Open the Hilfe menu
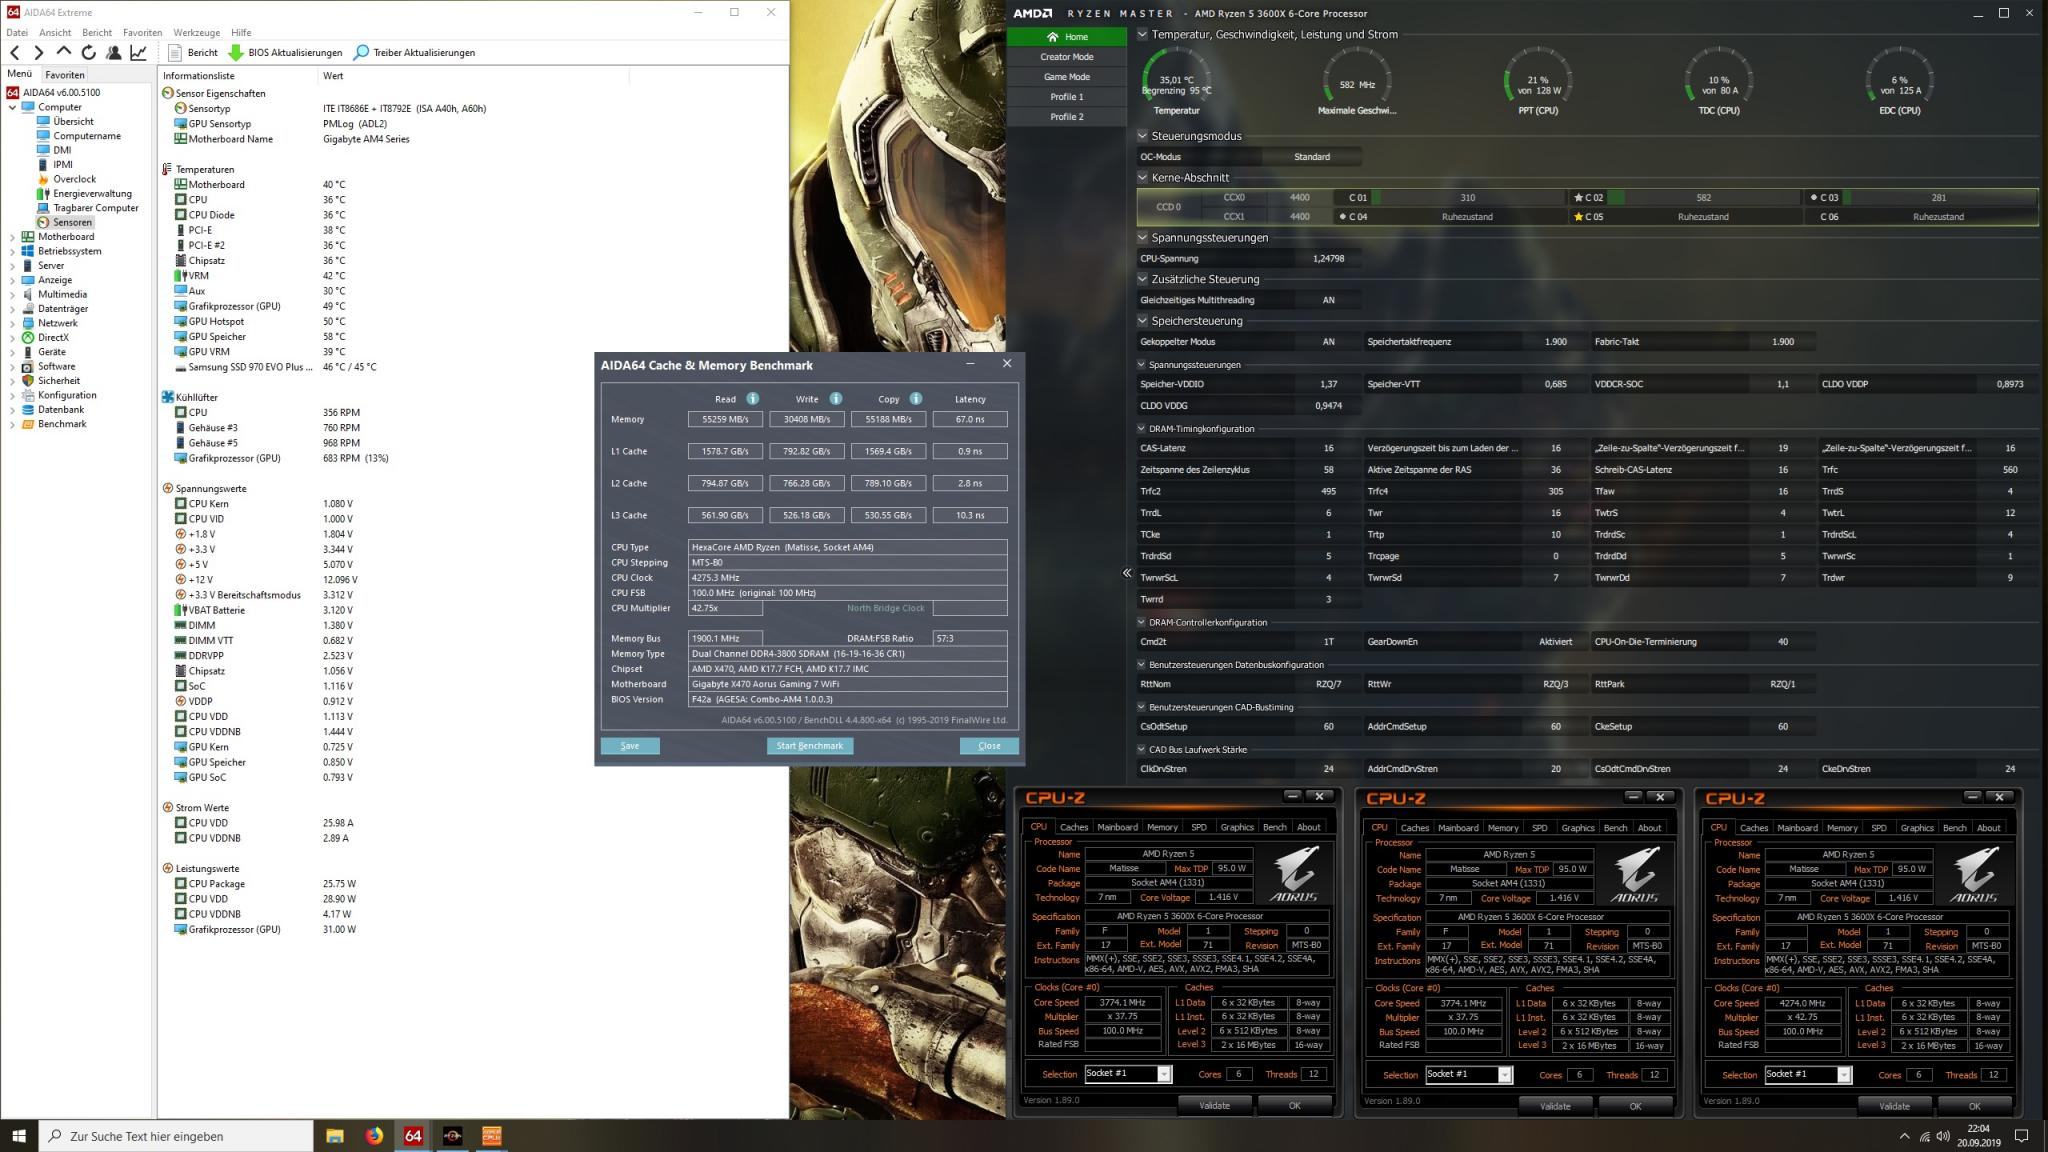This screenshot has height=1152, width=2048. [241, 32]
